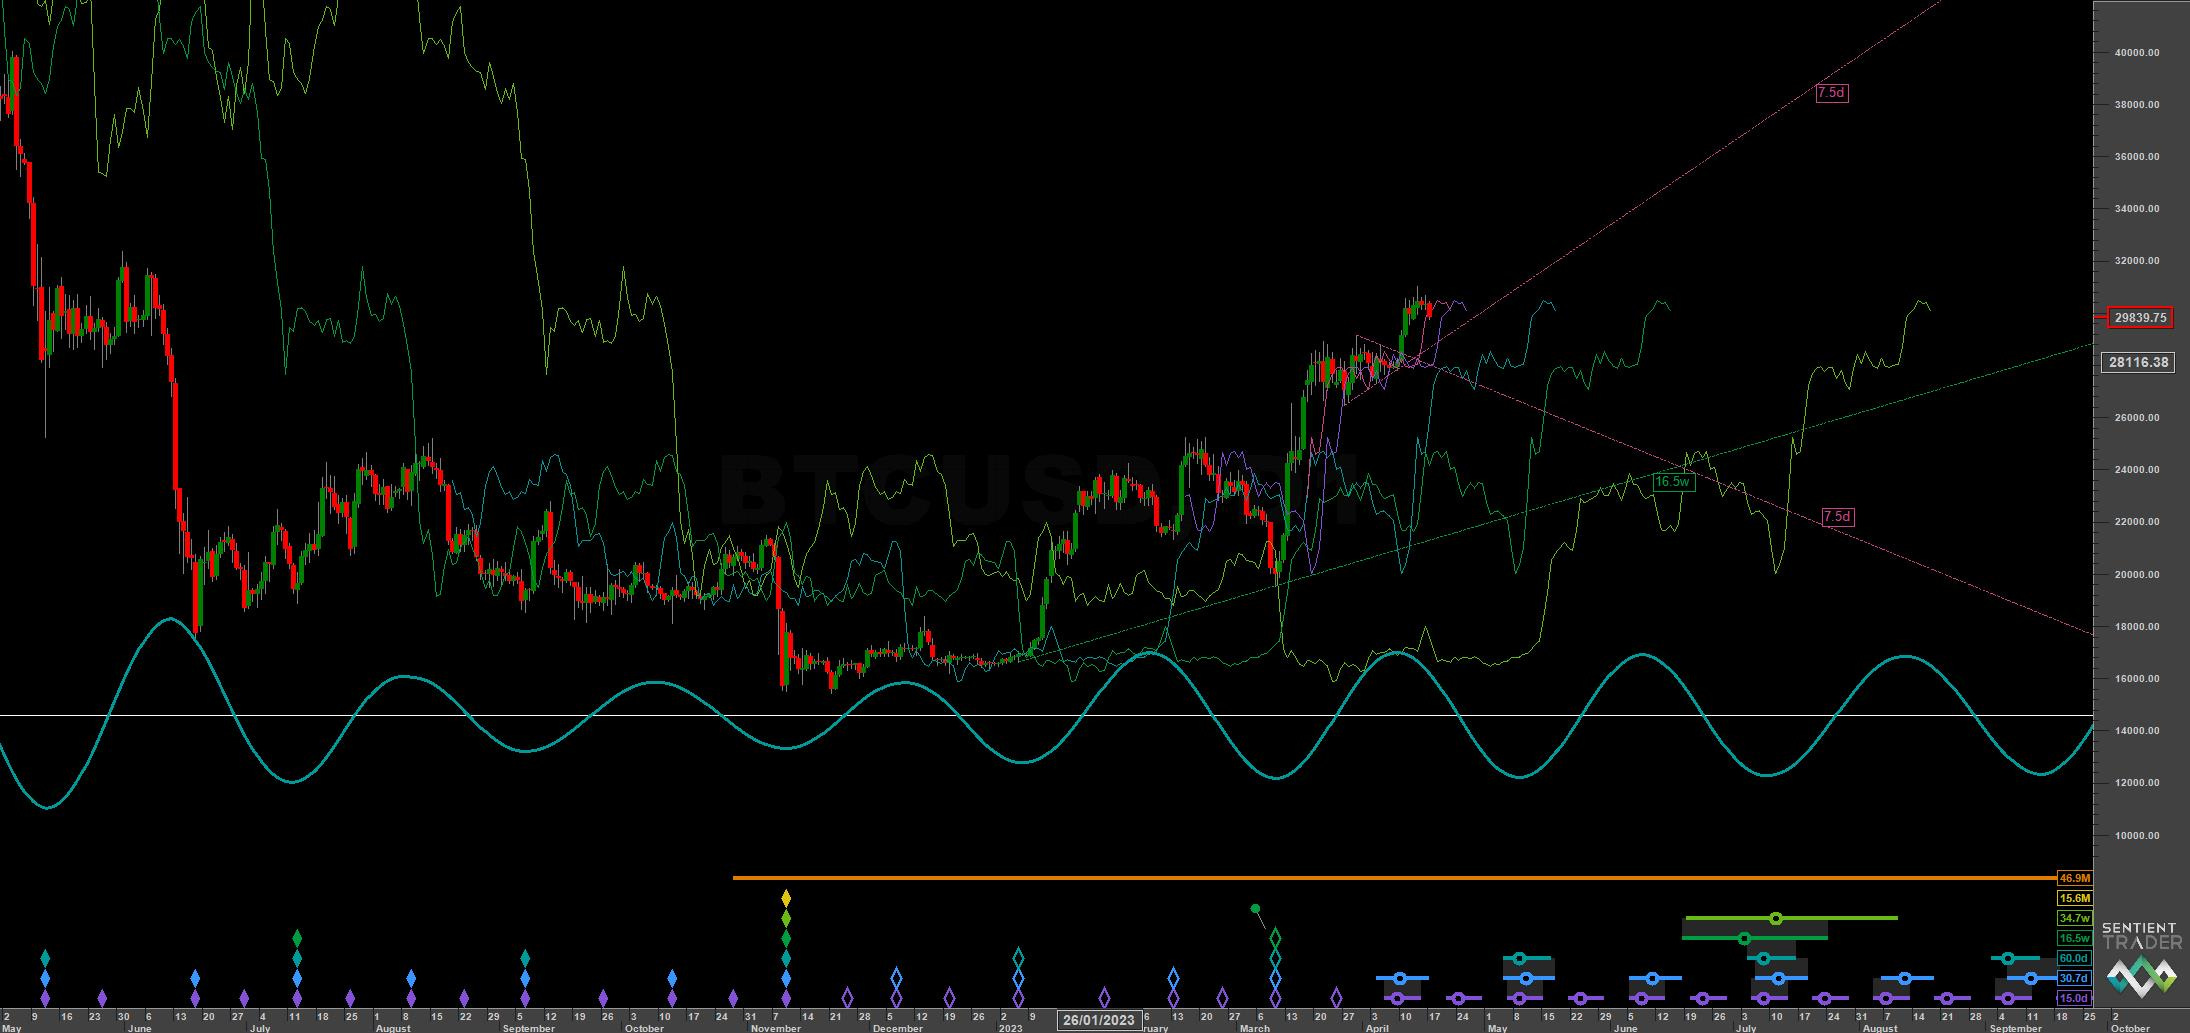This screenshot has width=2190, height=1033.
Task: Click the 26/01/2023 date box
Action: pyautogui.click(x=1099, y=1021)
